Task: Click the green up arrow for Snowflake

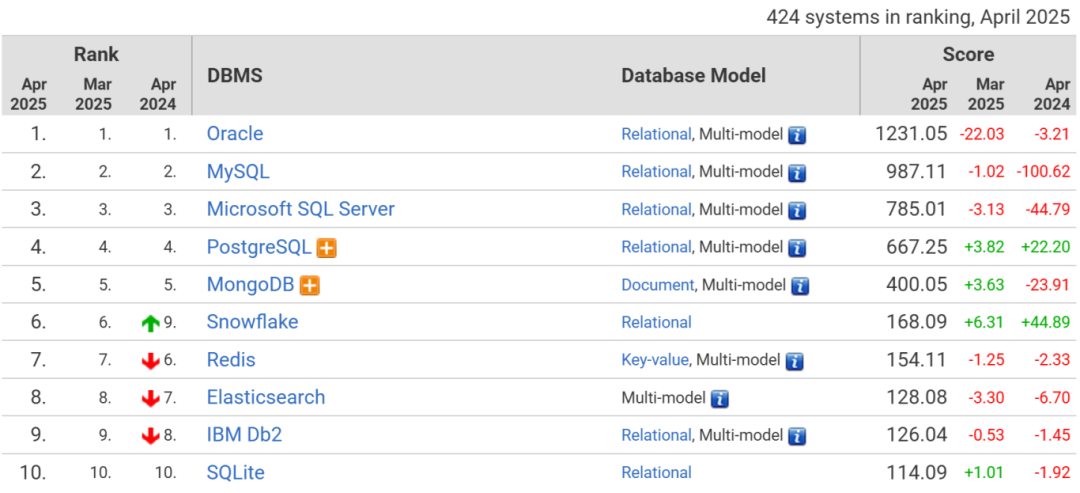Action: tap(151, 323)
